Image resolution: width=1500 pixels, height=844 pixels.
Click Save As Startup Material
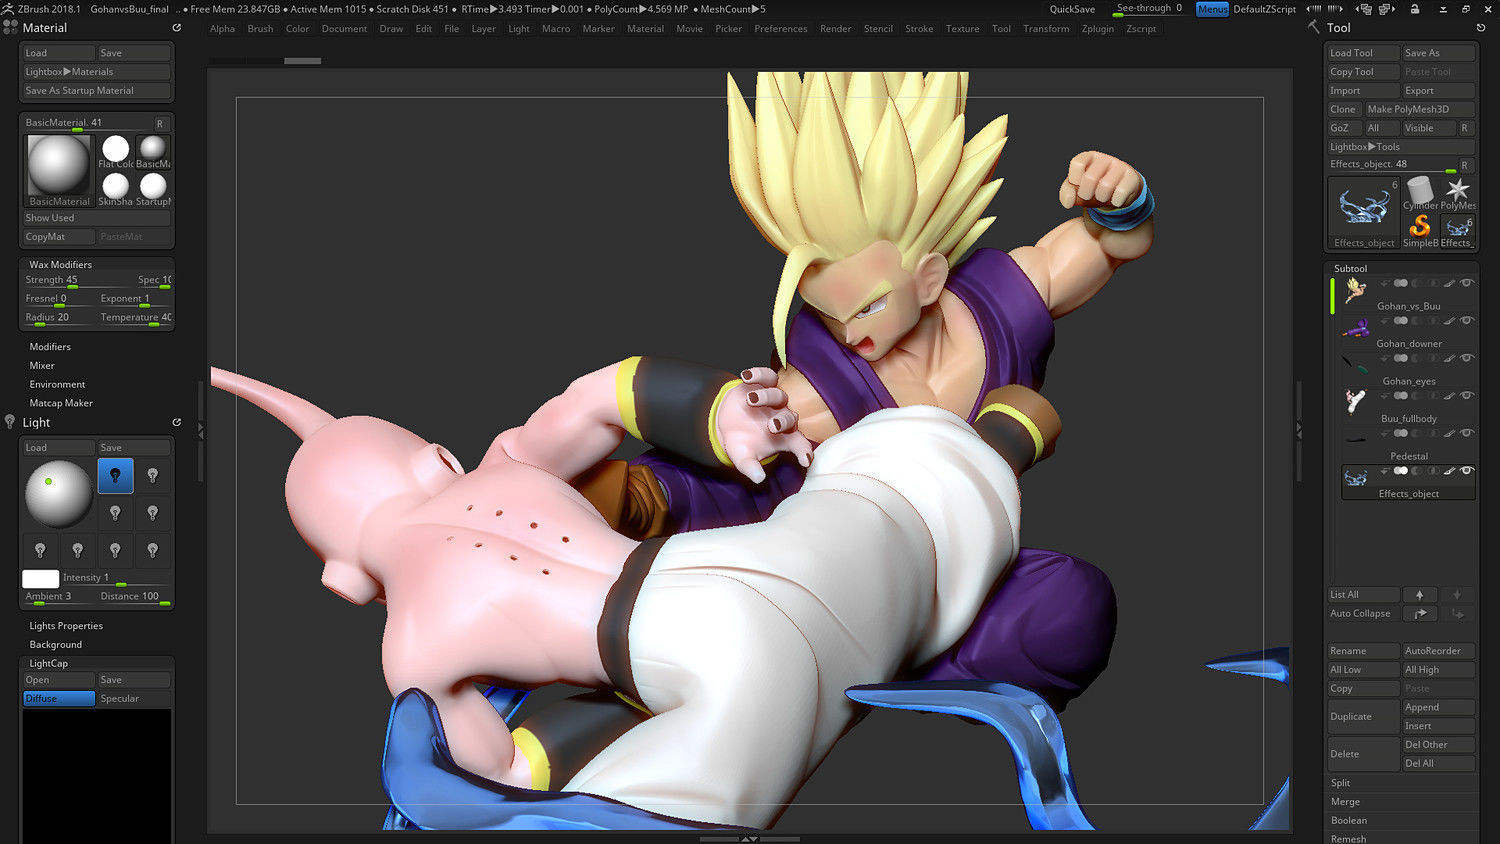click(x=97, y=91)
